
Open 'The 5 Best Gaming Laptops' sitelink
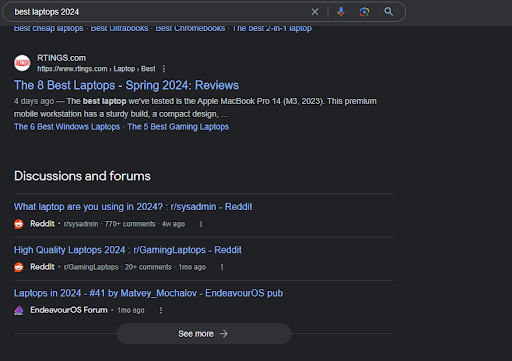point(178,127)
